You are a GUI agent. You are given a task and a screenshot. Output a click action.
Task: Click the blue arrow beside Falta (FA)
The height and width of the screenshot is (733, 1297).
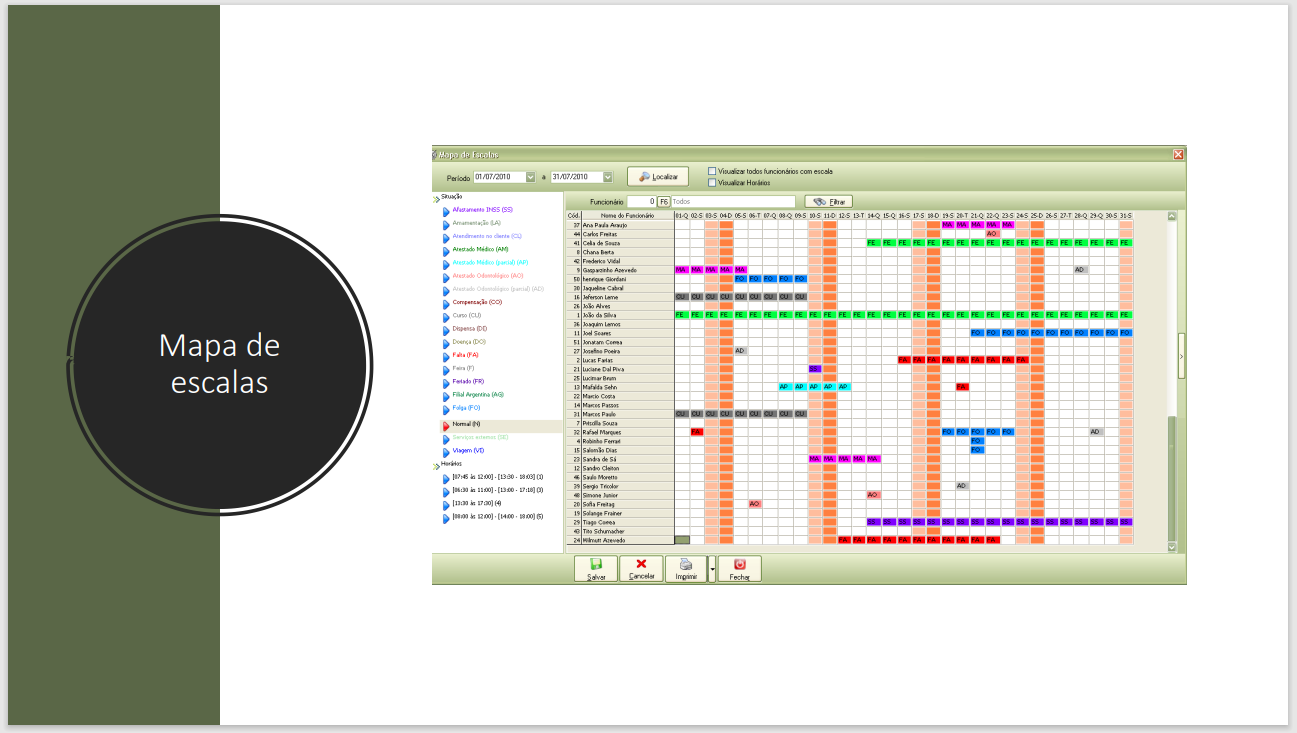[x=446, y=355]
